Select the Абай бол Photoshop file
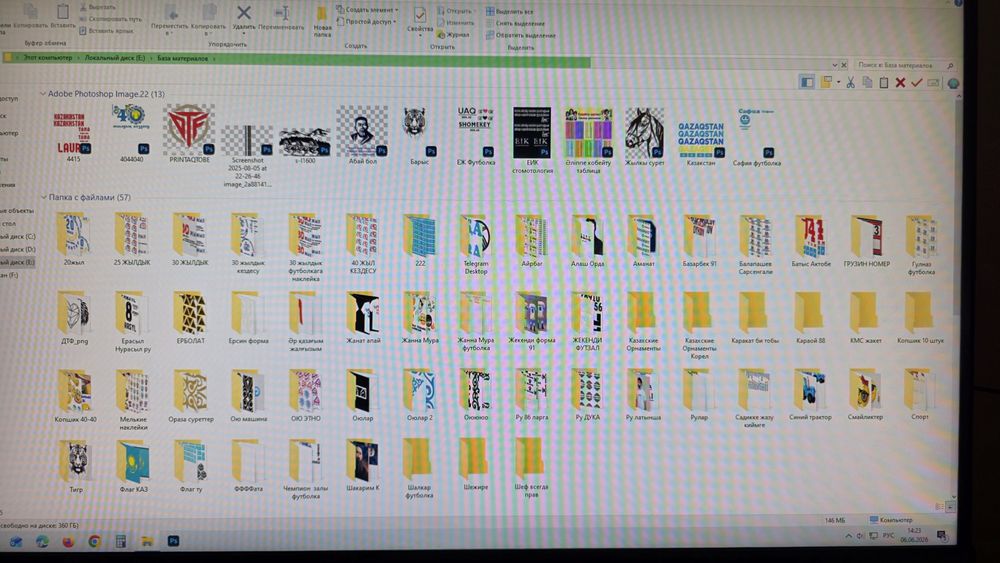 coord(362,135)
